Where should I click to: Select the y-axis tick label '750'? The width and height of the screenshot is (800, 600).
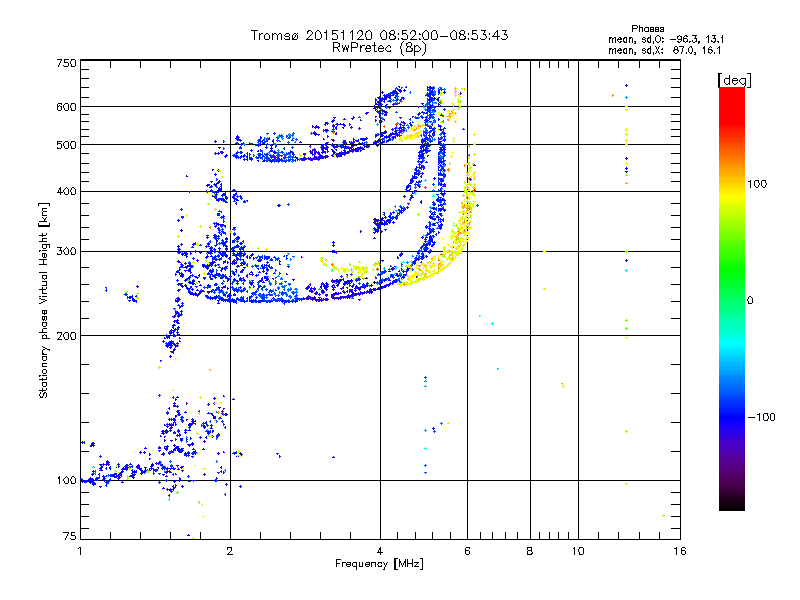pos(67,63)
